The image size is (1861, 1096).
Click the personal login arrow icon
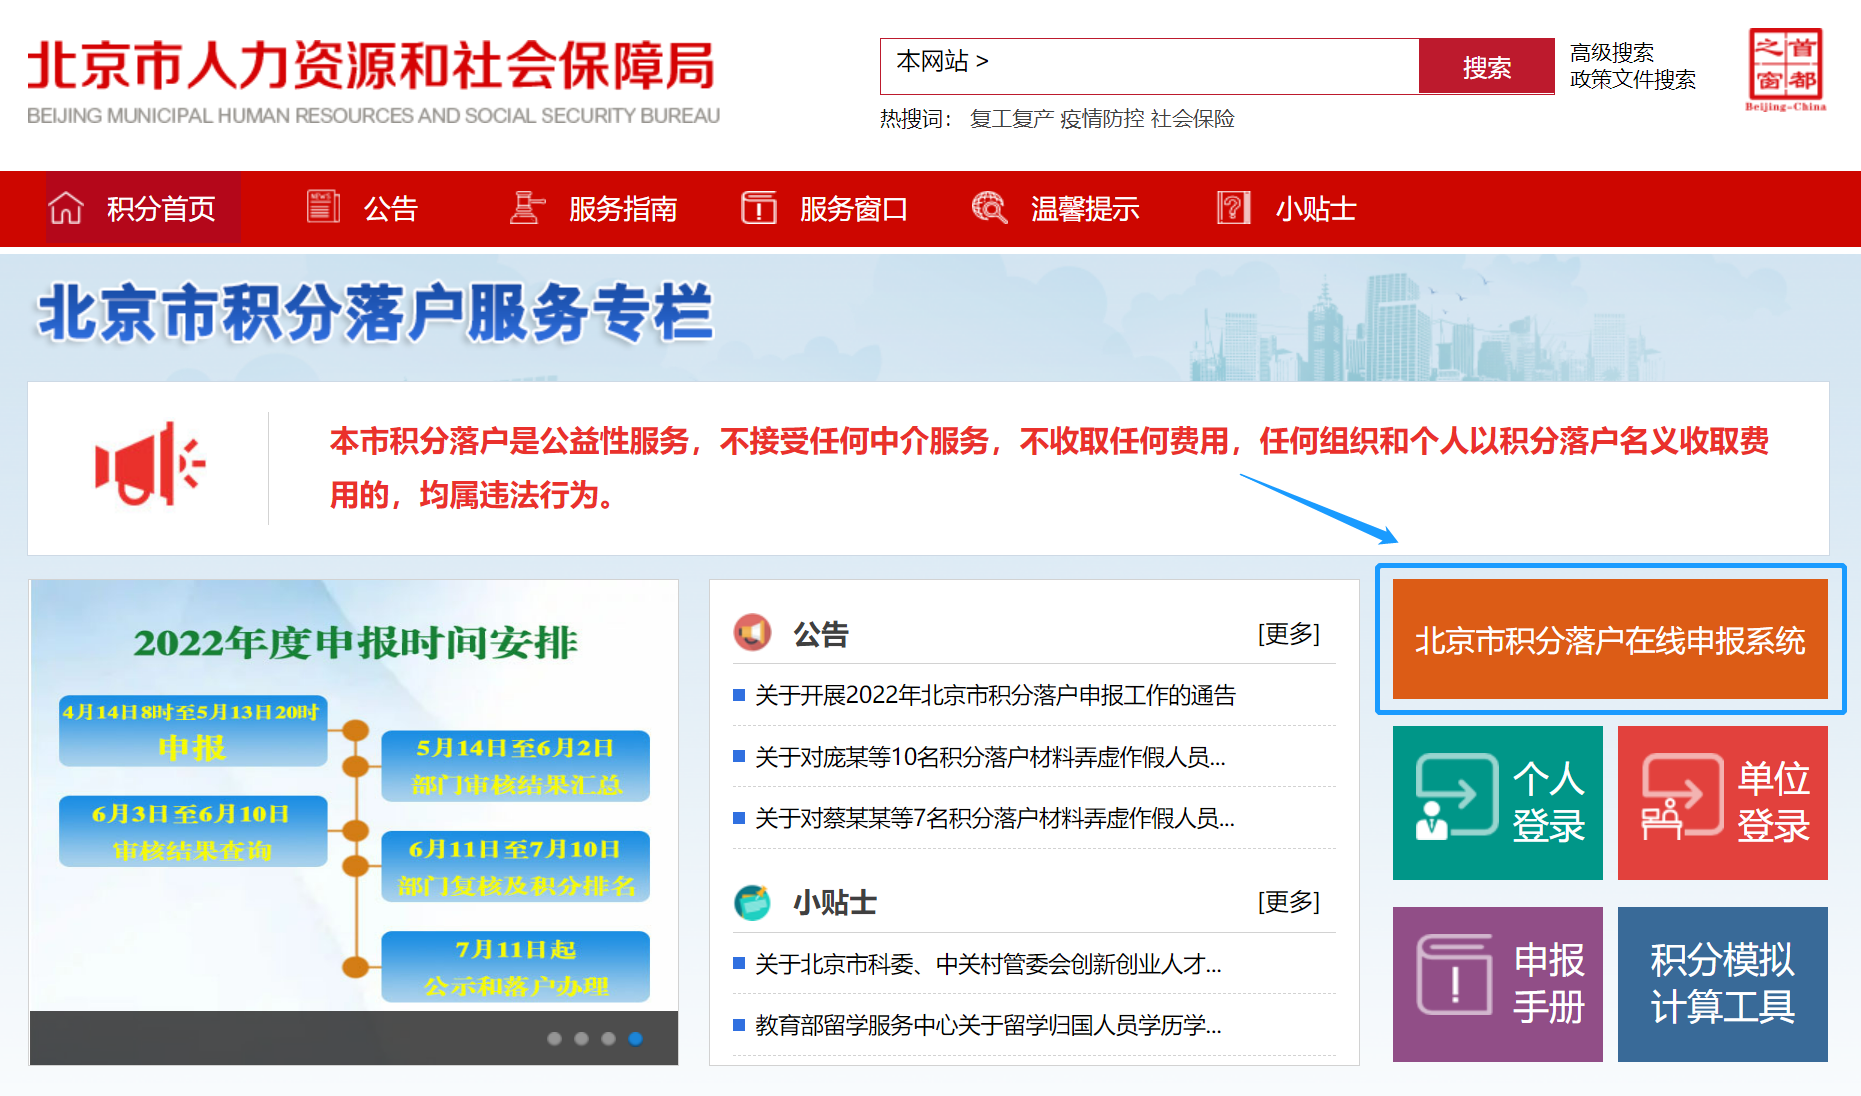[x=1456, y=797]
